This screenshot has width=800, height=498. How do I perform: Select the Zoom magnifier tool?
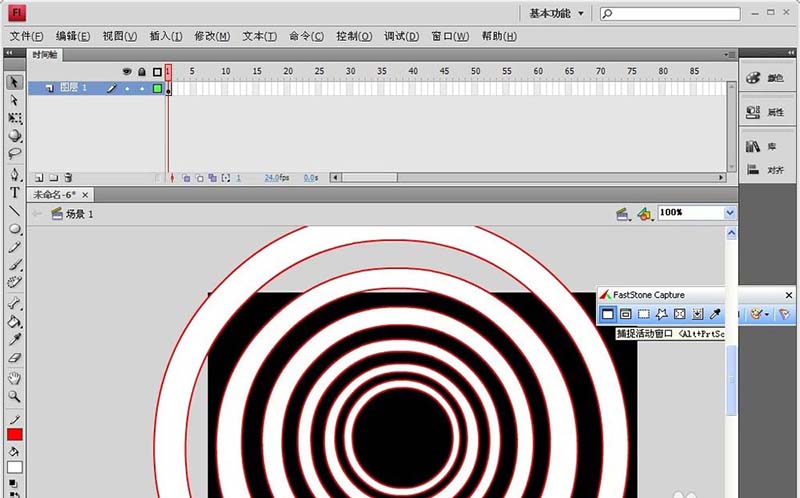14,396
